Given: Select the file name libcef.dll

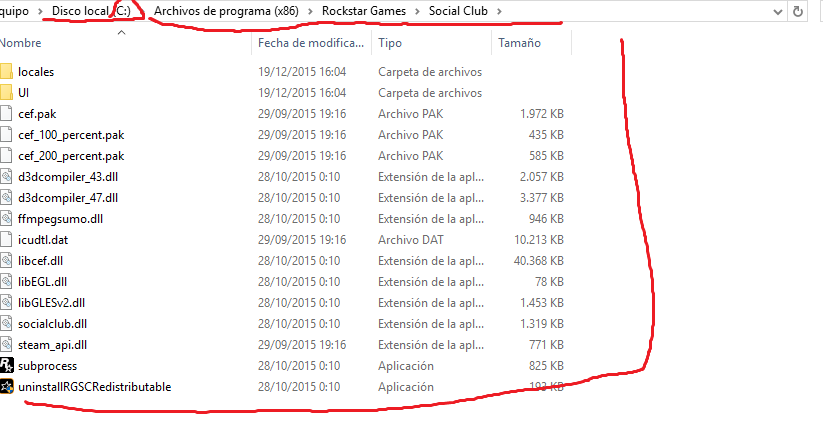Looking at the screenshot, I should [x=40, y=261].
